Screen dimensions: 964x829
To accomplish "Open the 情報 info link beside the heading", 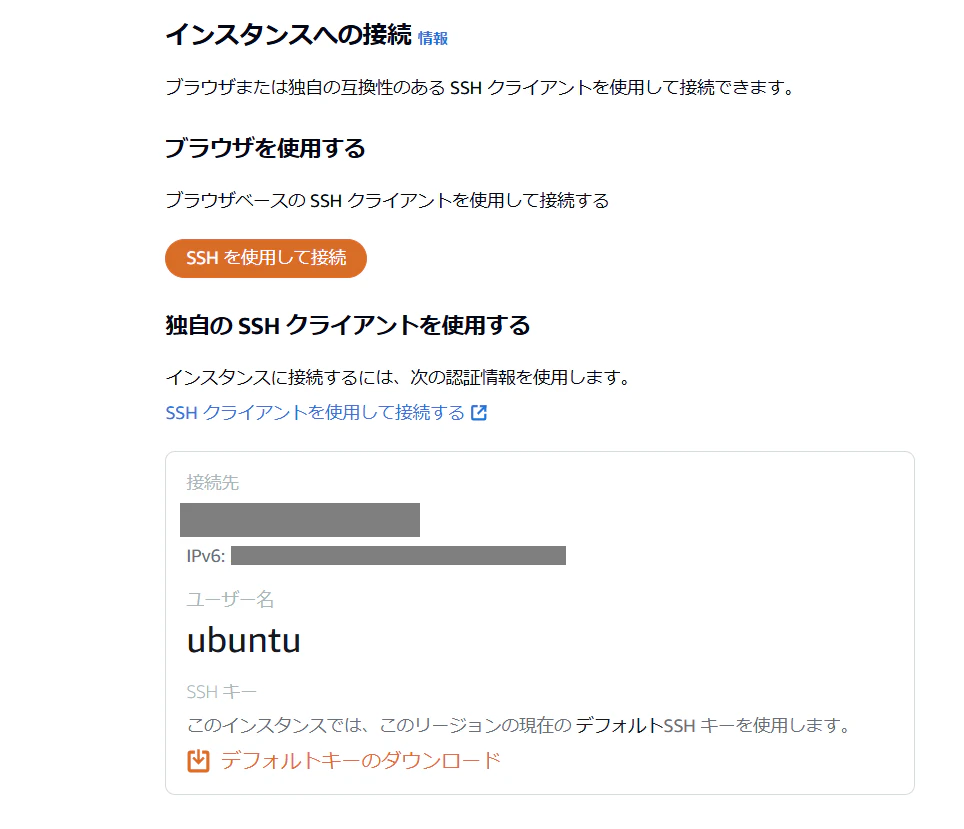I will 433,39.
